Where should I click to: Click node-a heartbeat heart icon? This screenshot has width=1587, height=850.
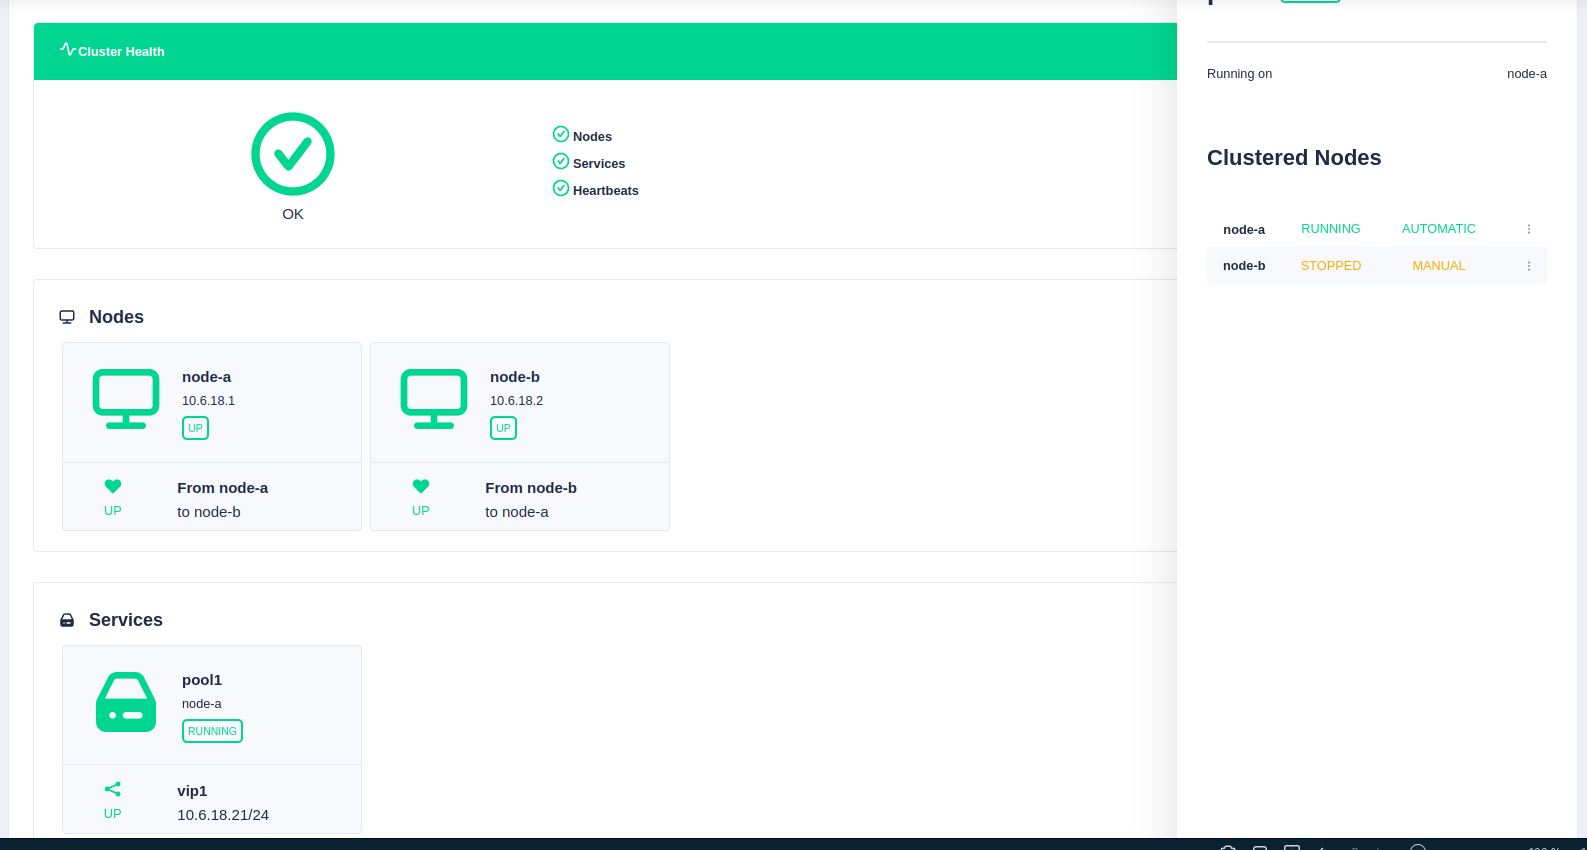[x=113, y=486]
